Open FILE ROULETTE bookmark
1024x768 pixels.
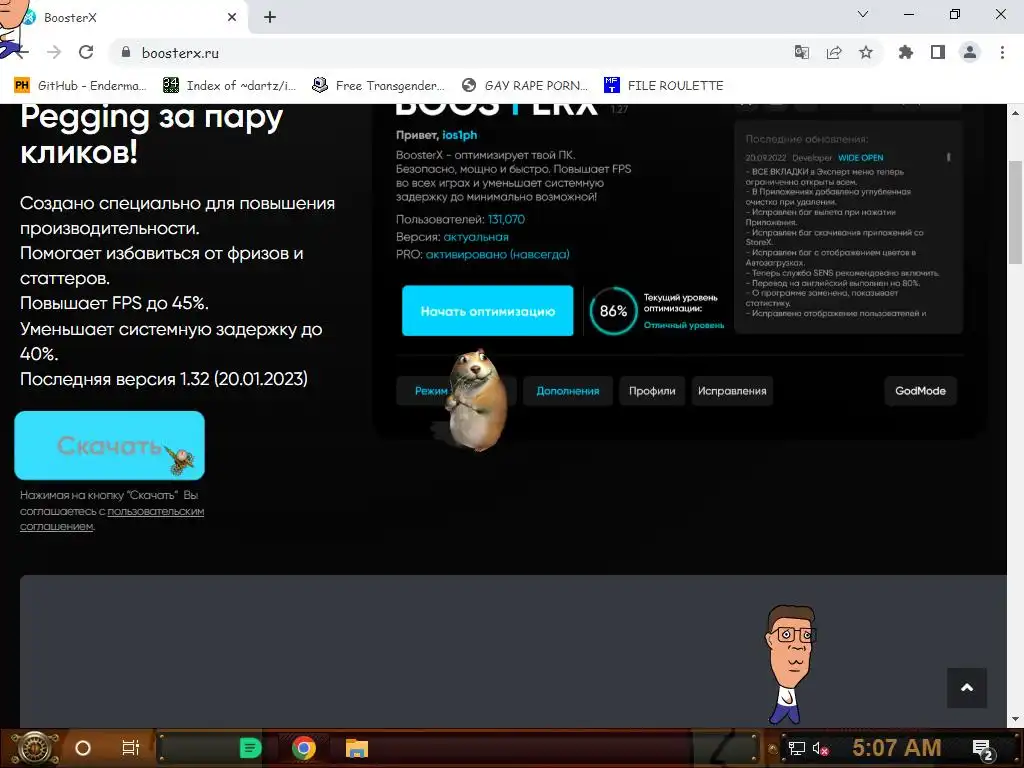click(x=664, y=86)
